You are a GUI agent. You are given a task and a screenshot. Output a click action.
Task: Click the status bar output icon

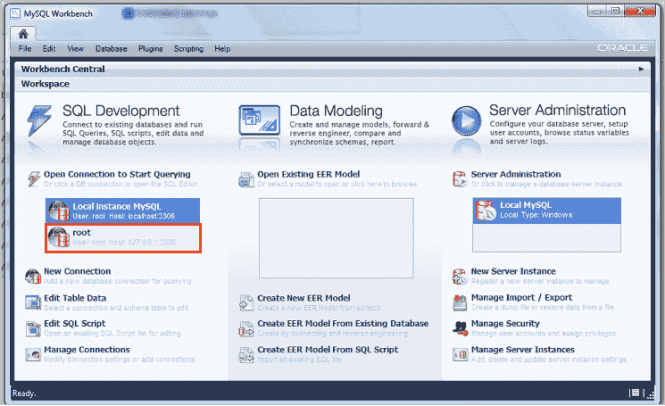(x=635, y=393)
